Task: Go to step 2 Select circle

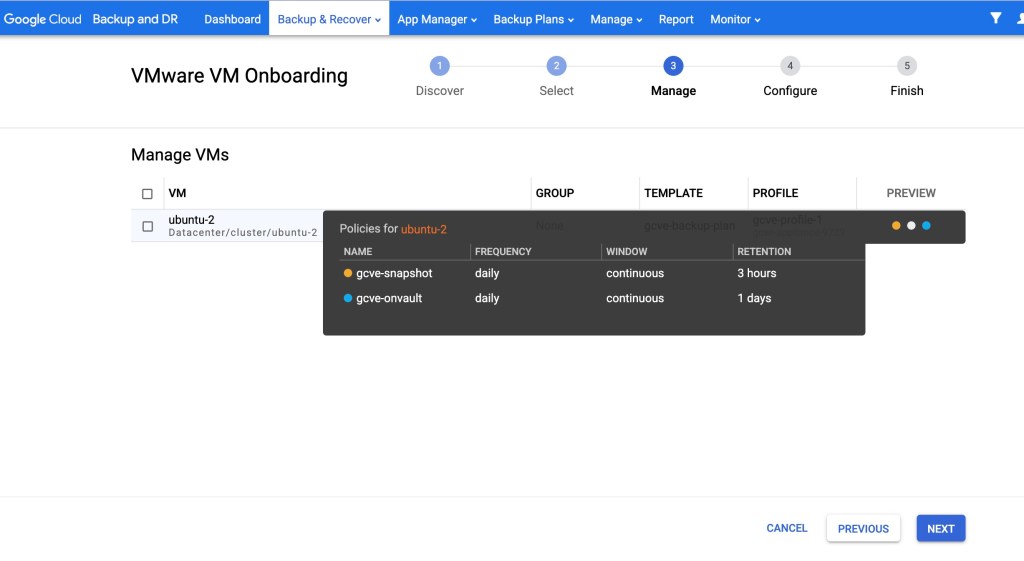Action: (557, 66)
